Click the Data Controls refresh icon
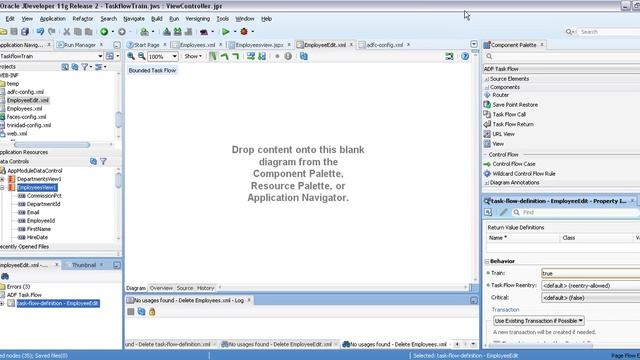This screenshot has height=360, width=640. 93,162
